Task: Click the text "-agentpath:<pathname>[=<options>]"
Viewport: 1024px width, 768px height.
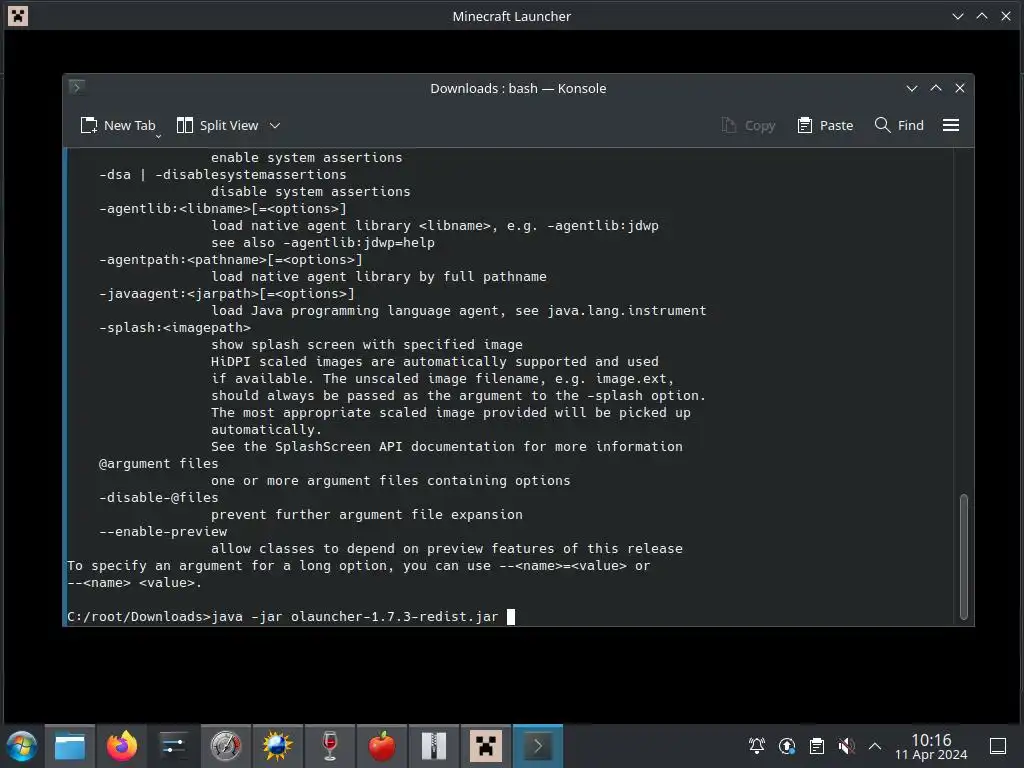Action: click(x=231, y=259)
